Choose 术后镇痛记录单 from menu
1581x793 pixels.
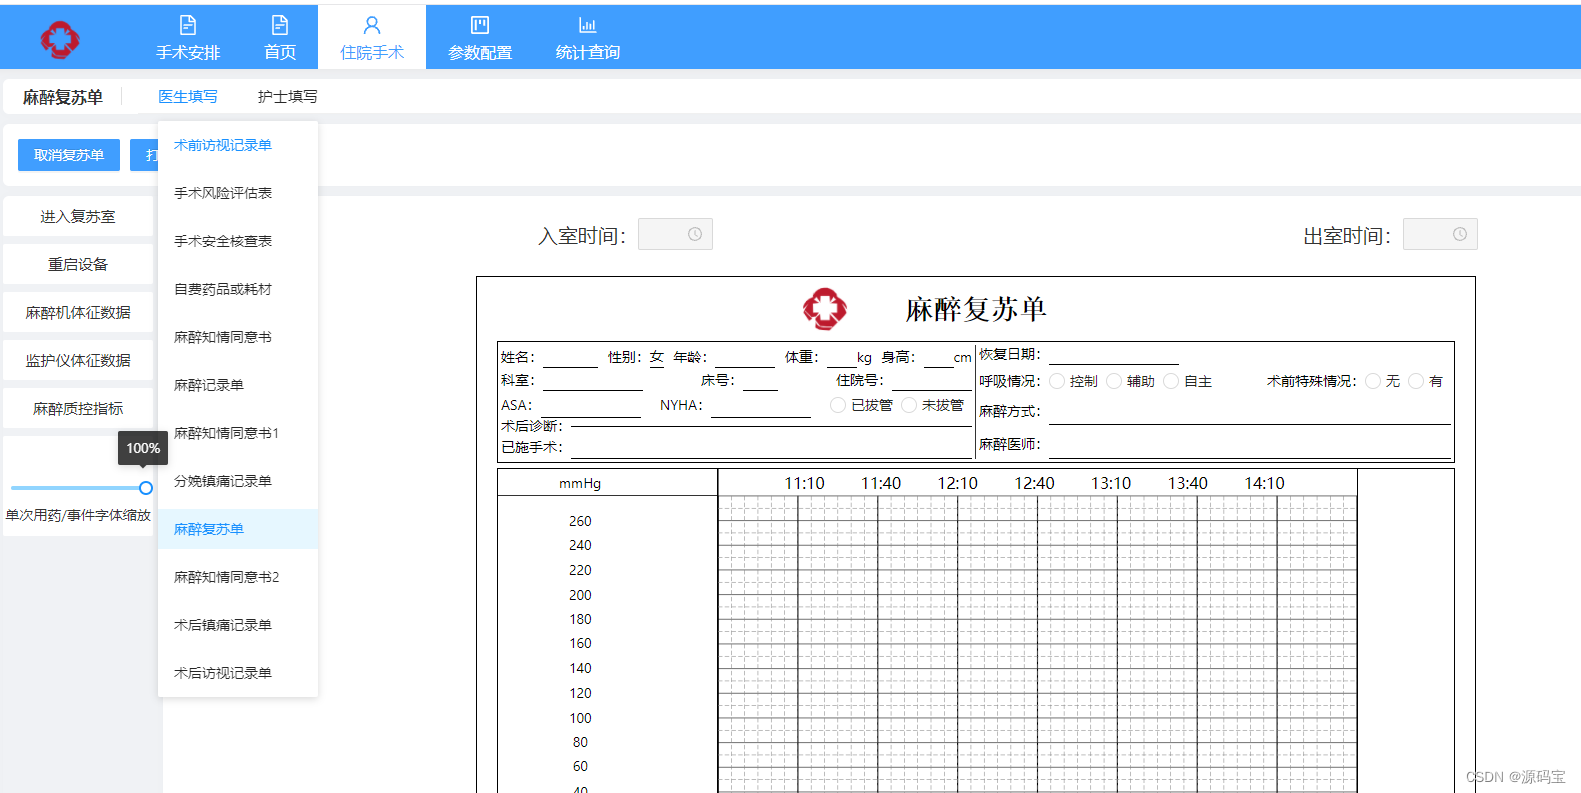[x=238, y=625]
